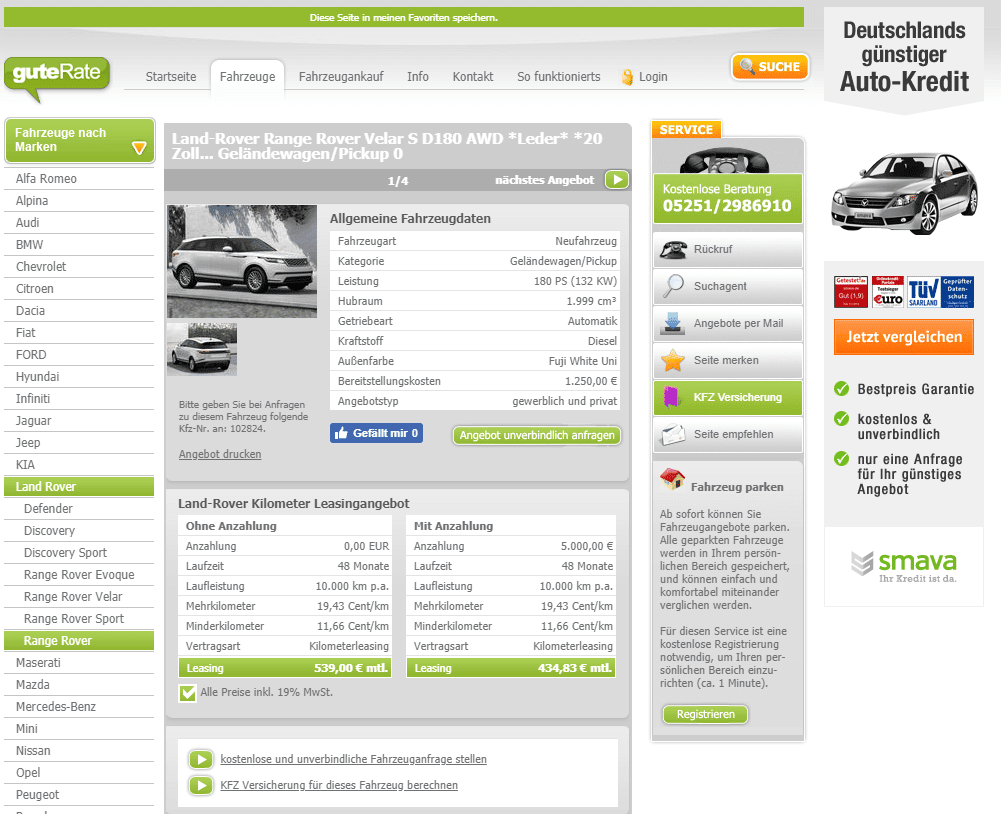Click the old telephone image above Kostenlose Beratung
Viewport: 1001px width, 814px height.
pyautogui.click(x=727, y=160)
